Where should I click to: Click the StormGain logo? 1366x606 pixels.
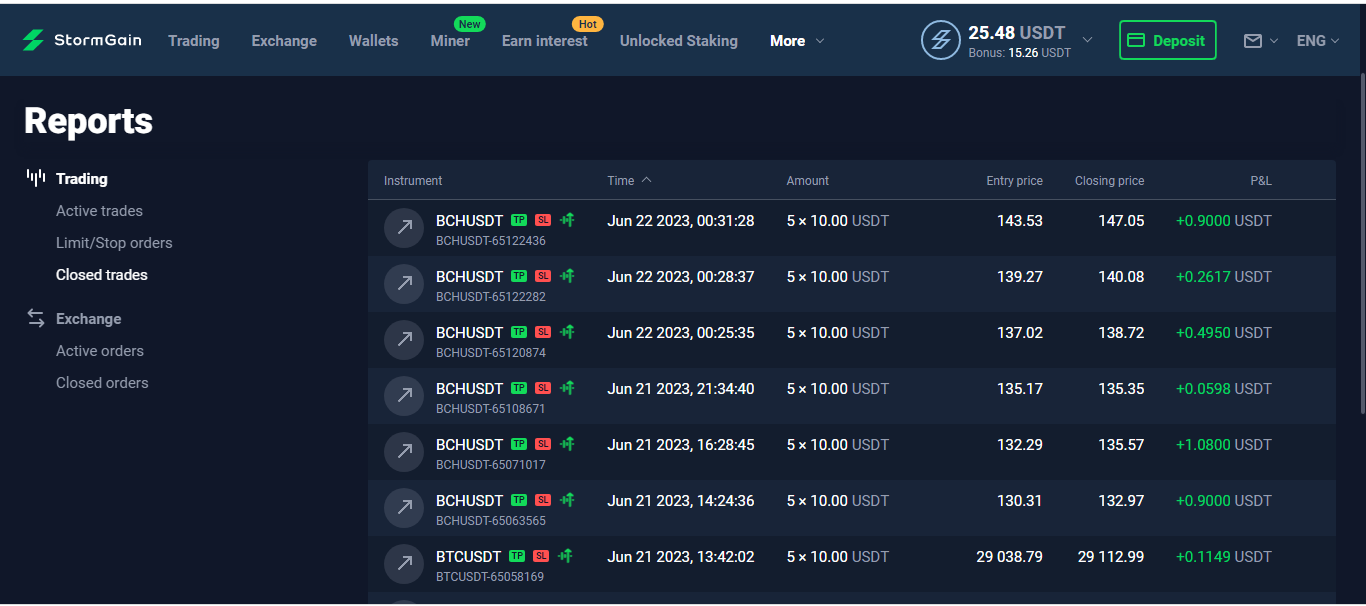(x=82, y=40)
